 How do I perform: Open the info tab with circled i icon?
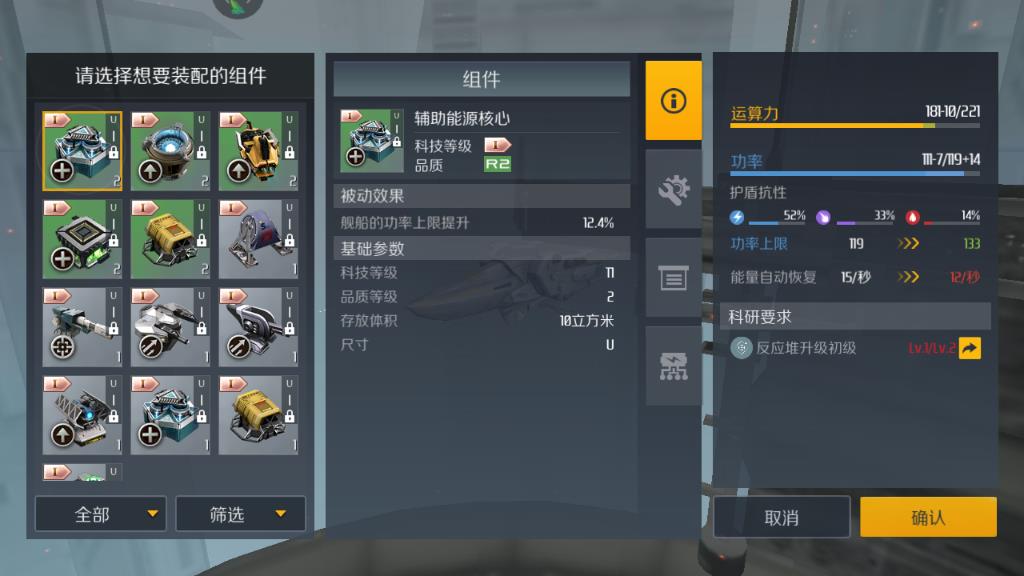click(673, 101)
